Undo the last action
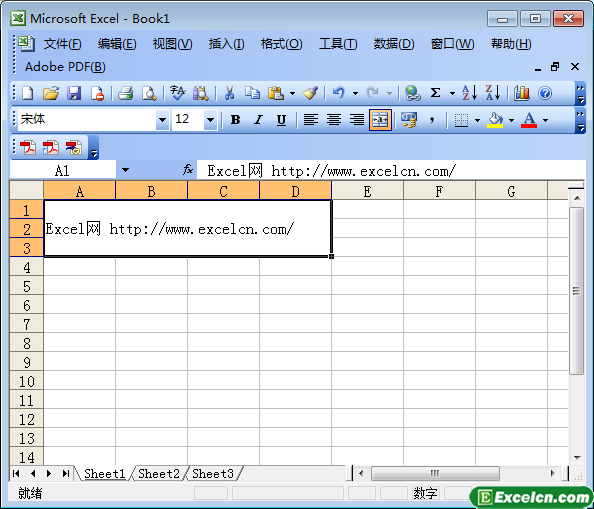 click(338, 93)
